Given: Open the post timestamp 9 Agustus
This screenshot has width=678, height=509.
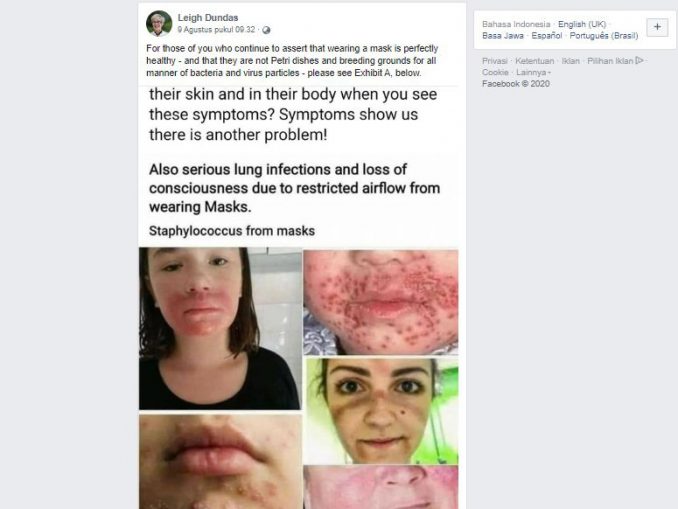Looking at the screenshot, I should (x=216, y=29).
